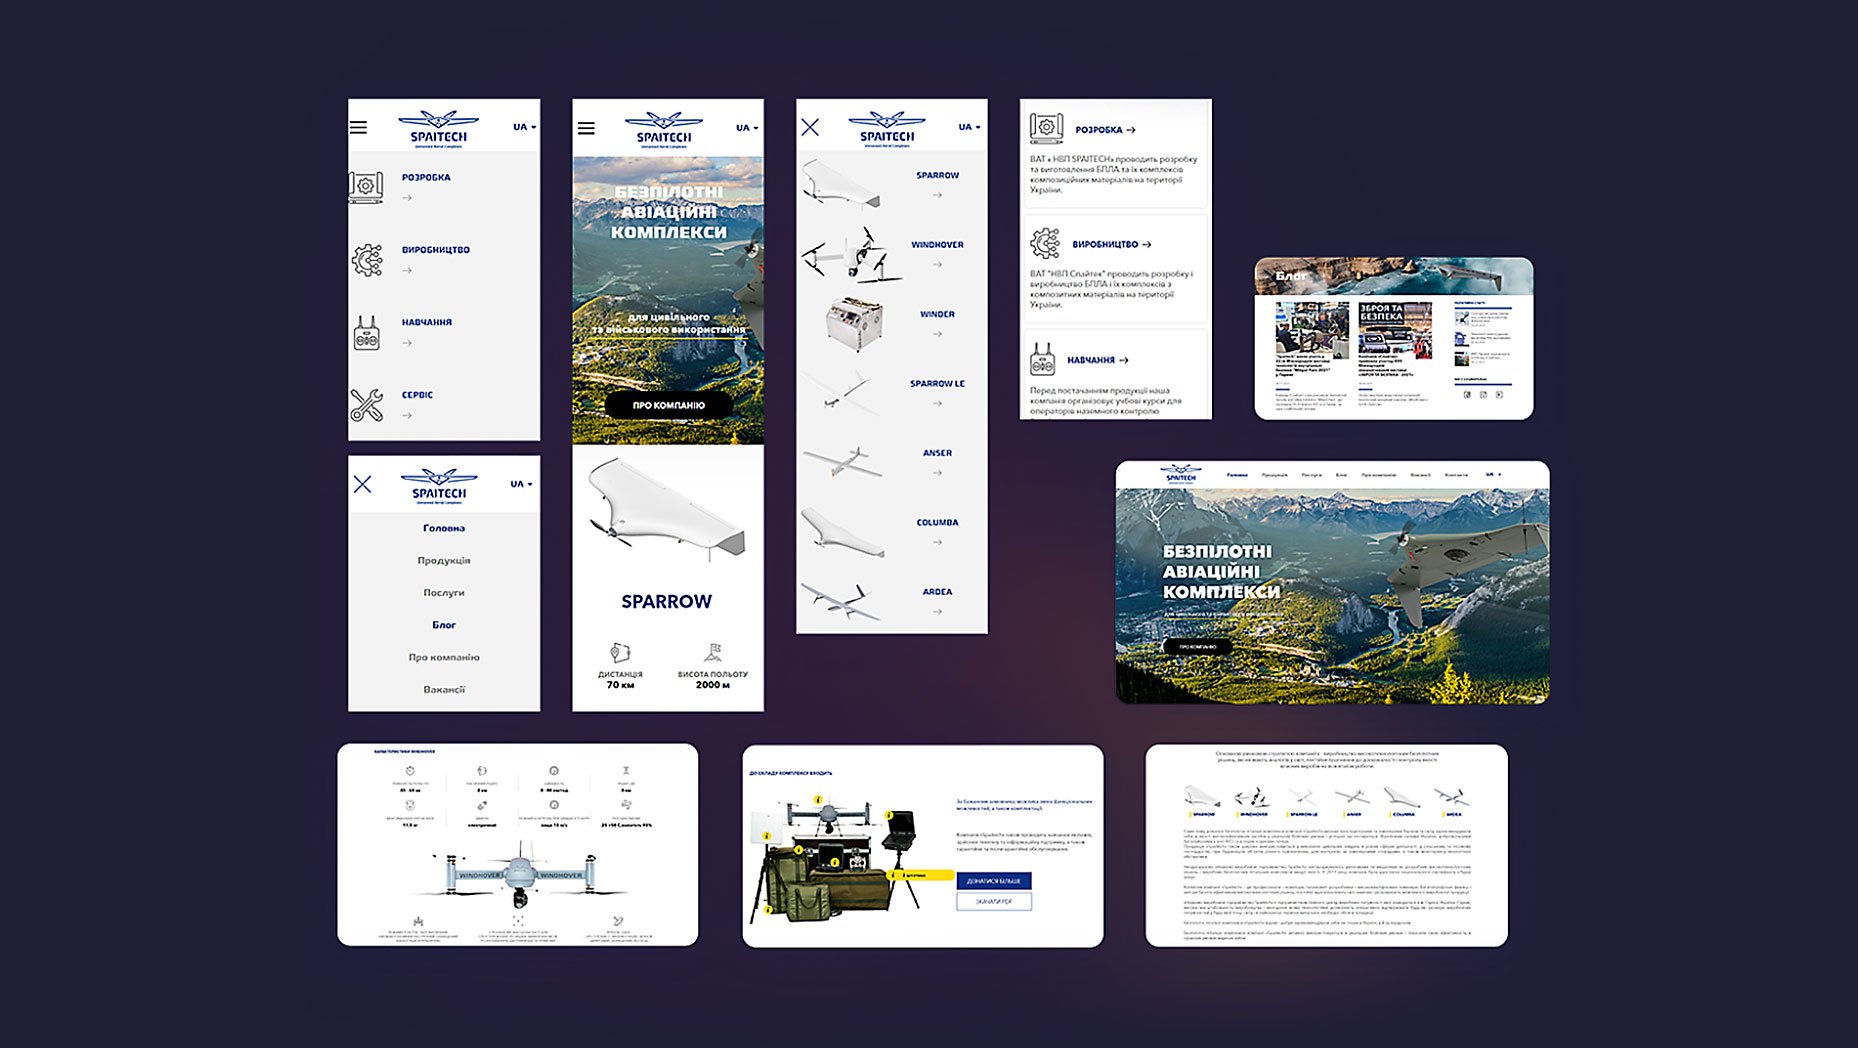
Task: Click the Про компанію button on the mobile hero
Action: coord(668,405)
